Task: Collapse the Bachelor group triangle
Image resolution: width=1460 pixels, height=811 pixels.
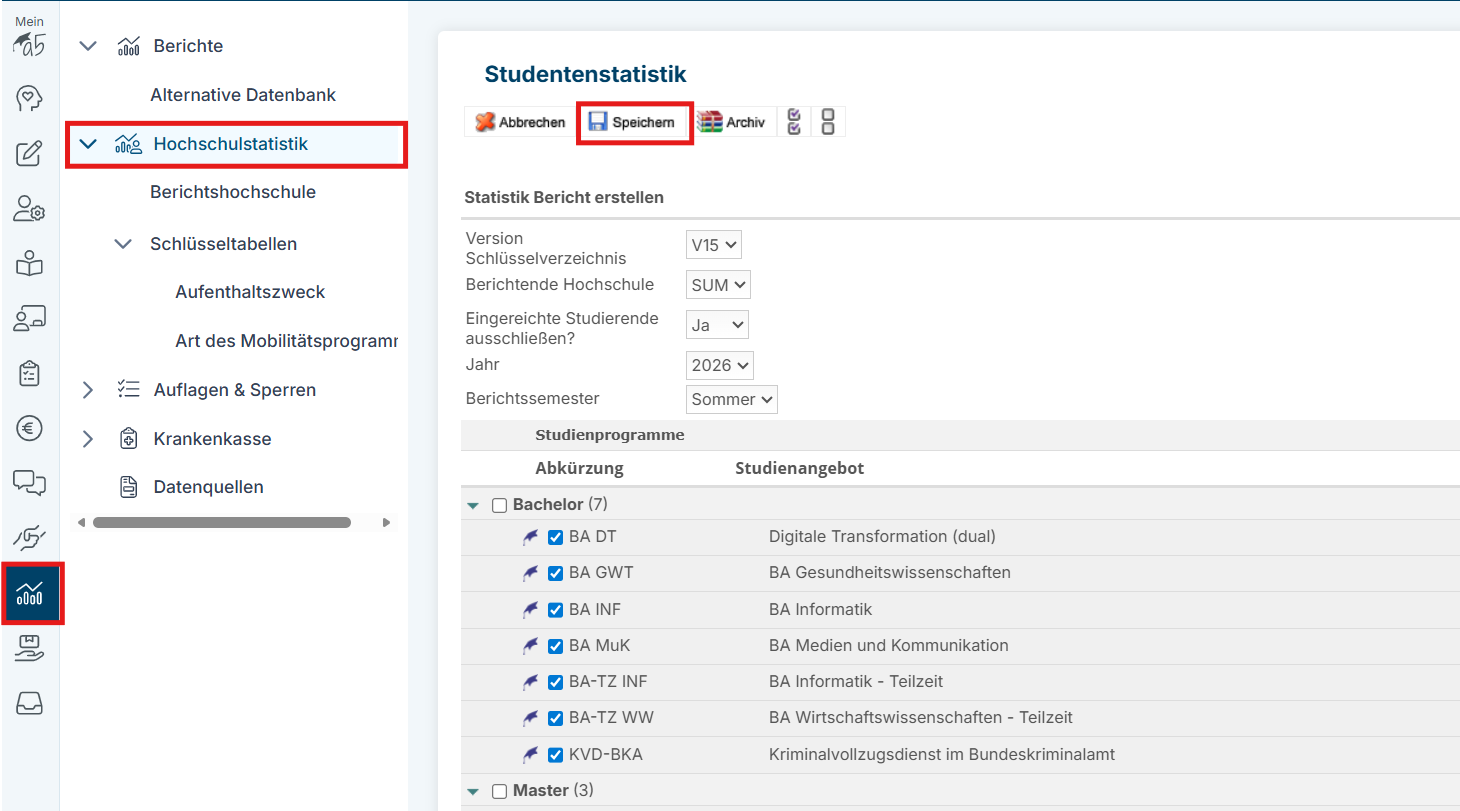Action: pos(473,507)
